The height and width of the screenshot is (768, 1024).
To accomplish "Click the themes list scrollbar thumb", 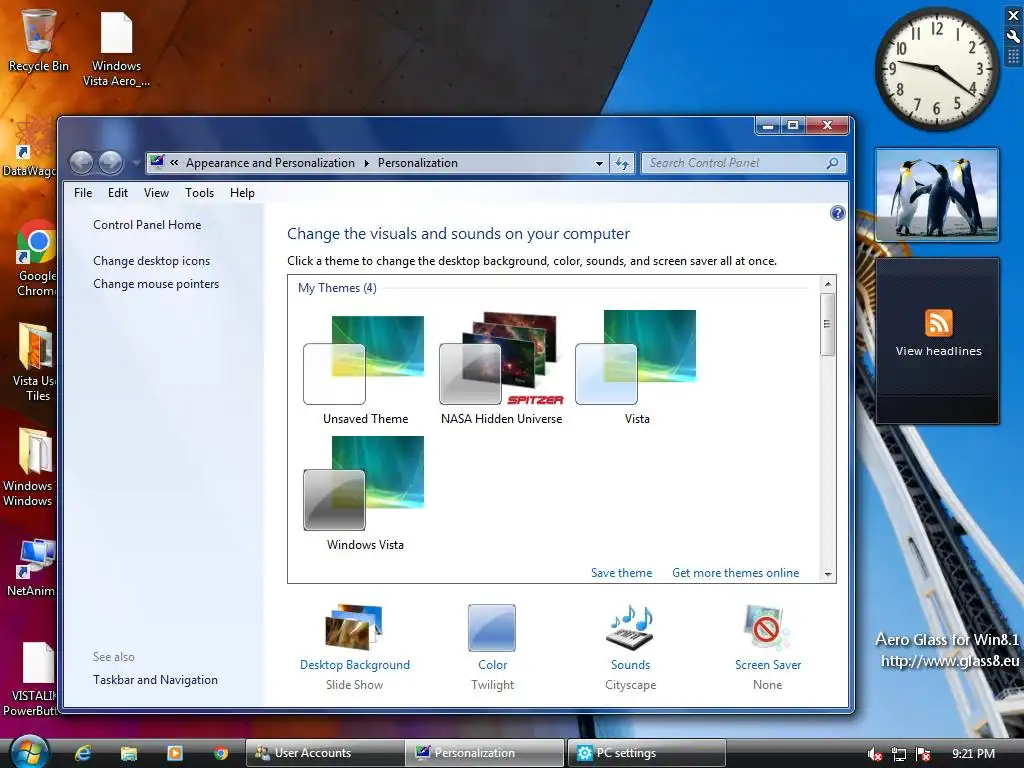I will pyautogui.click(x=827, y=325).
